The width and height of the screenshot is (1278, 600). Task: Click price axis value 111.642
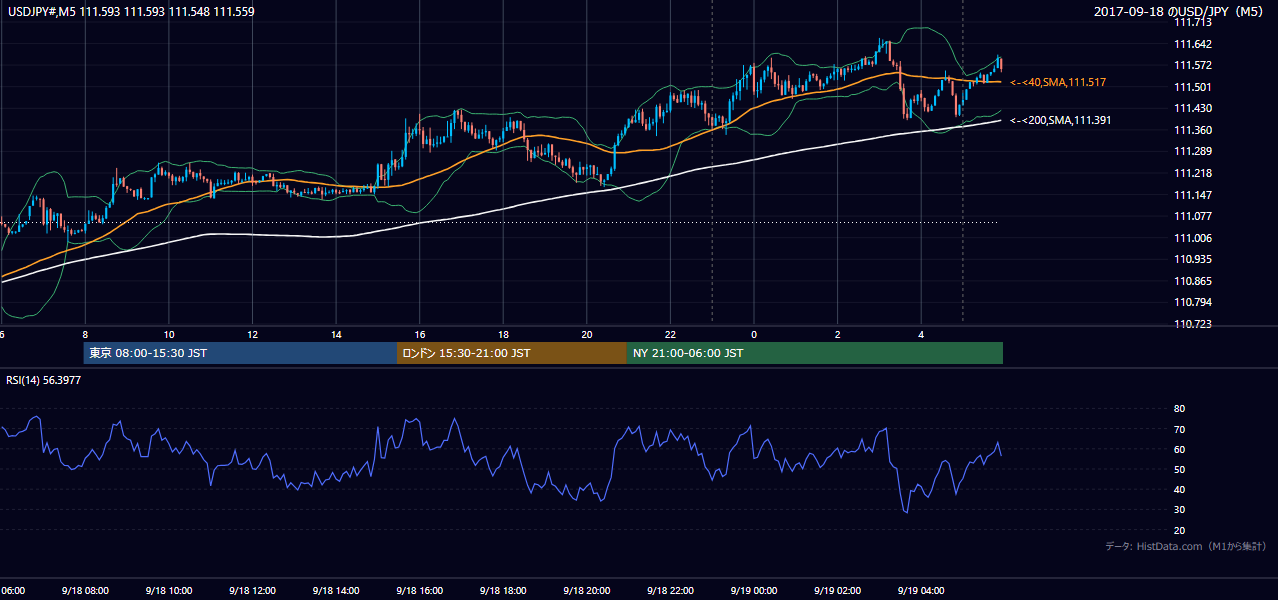[1193, 44]
